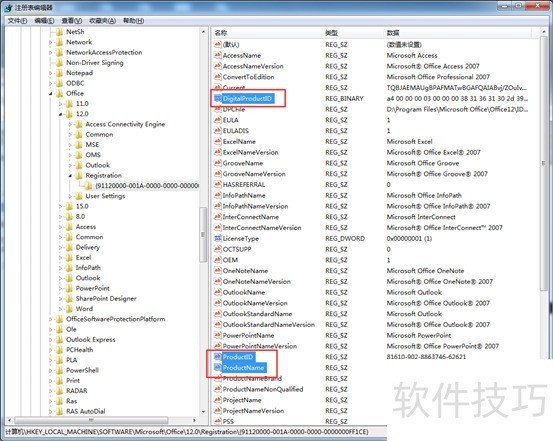Select the NetSh folder icon

coord(59,32)
